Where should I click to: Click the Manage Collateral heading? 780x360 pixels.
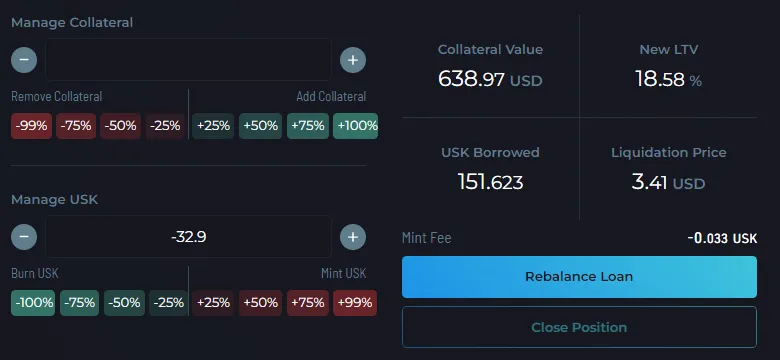tap(72, 23)
